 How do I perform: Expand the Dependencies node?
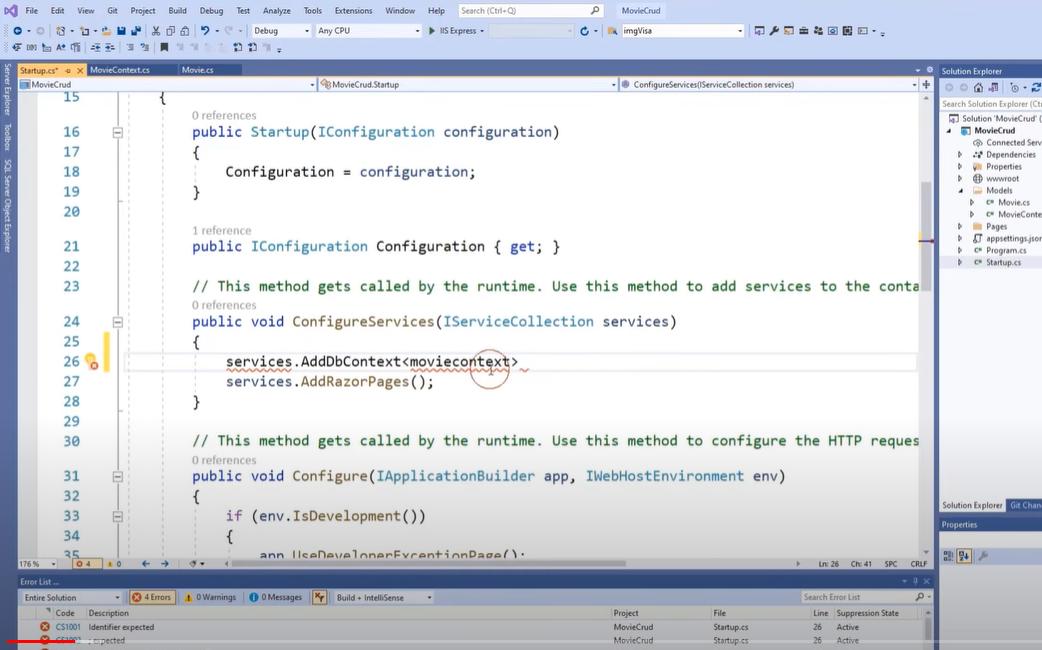coord(960,154)
